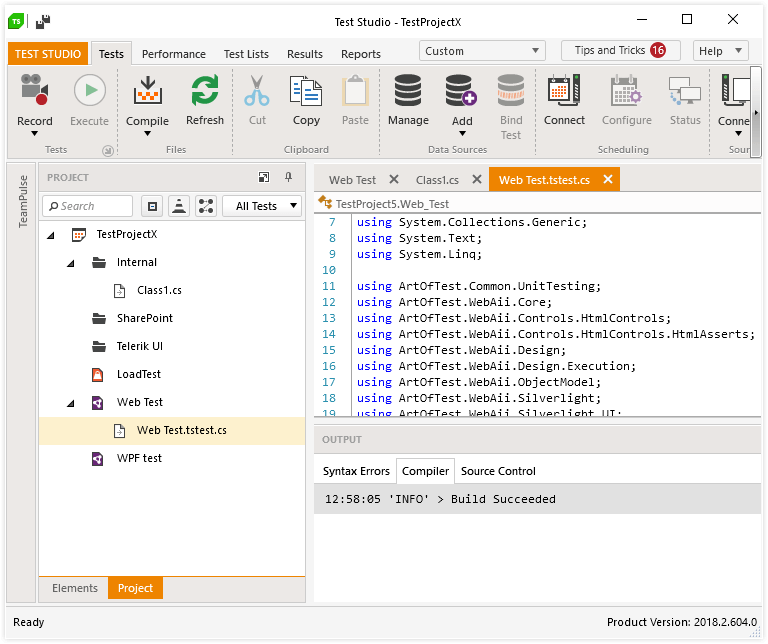This screenshot has height=644, width=768.
Task: Open the Connect source control dropdown arrow
Action: [739, 133]
